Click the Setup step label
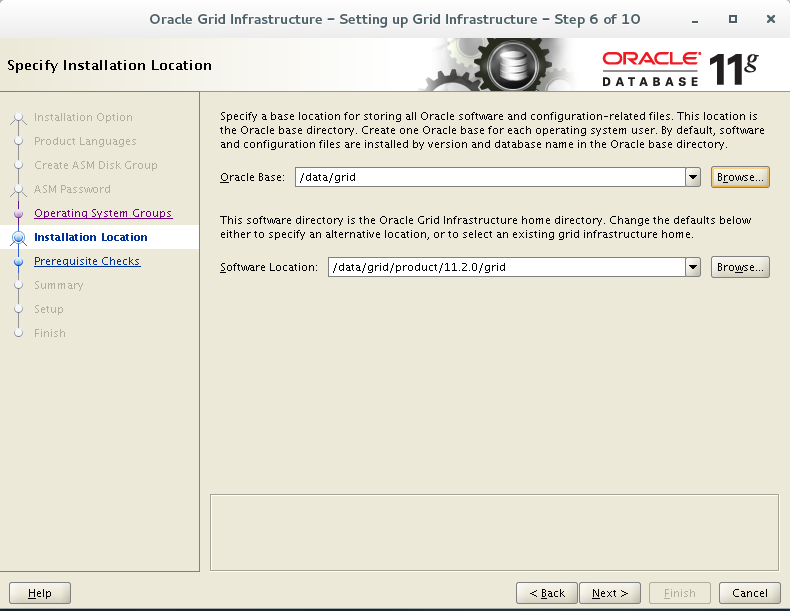This screenshot has width=790, height=611. coord(49,309)
